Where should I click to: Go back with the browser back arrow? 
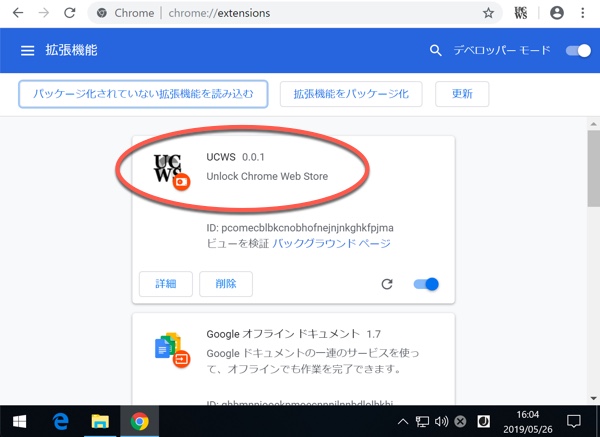(x=18, y=13)
